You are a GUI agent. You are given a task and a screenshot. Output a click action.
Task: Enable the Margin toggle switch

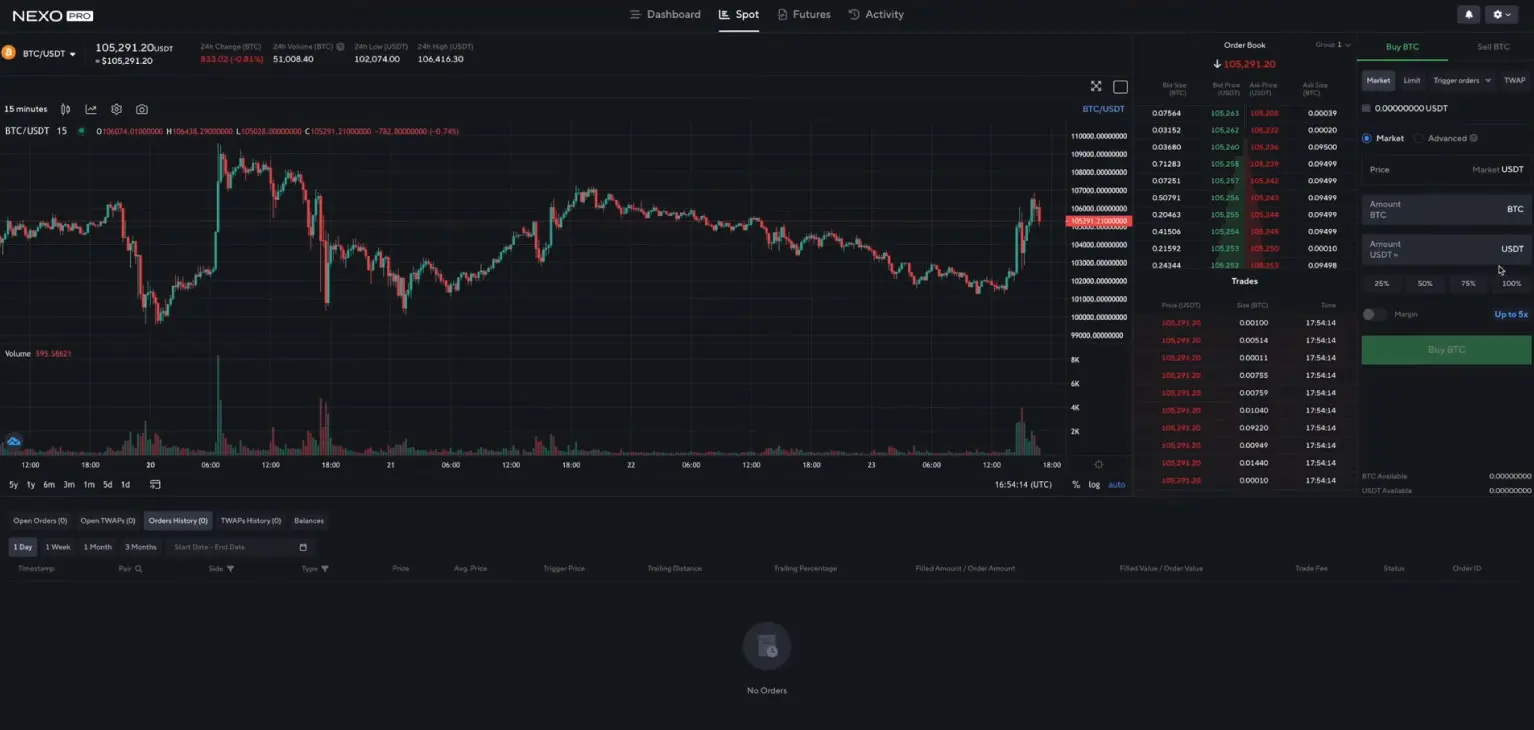click(1375, 314)
